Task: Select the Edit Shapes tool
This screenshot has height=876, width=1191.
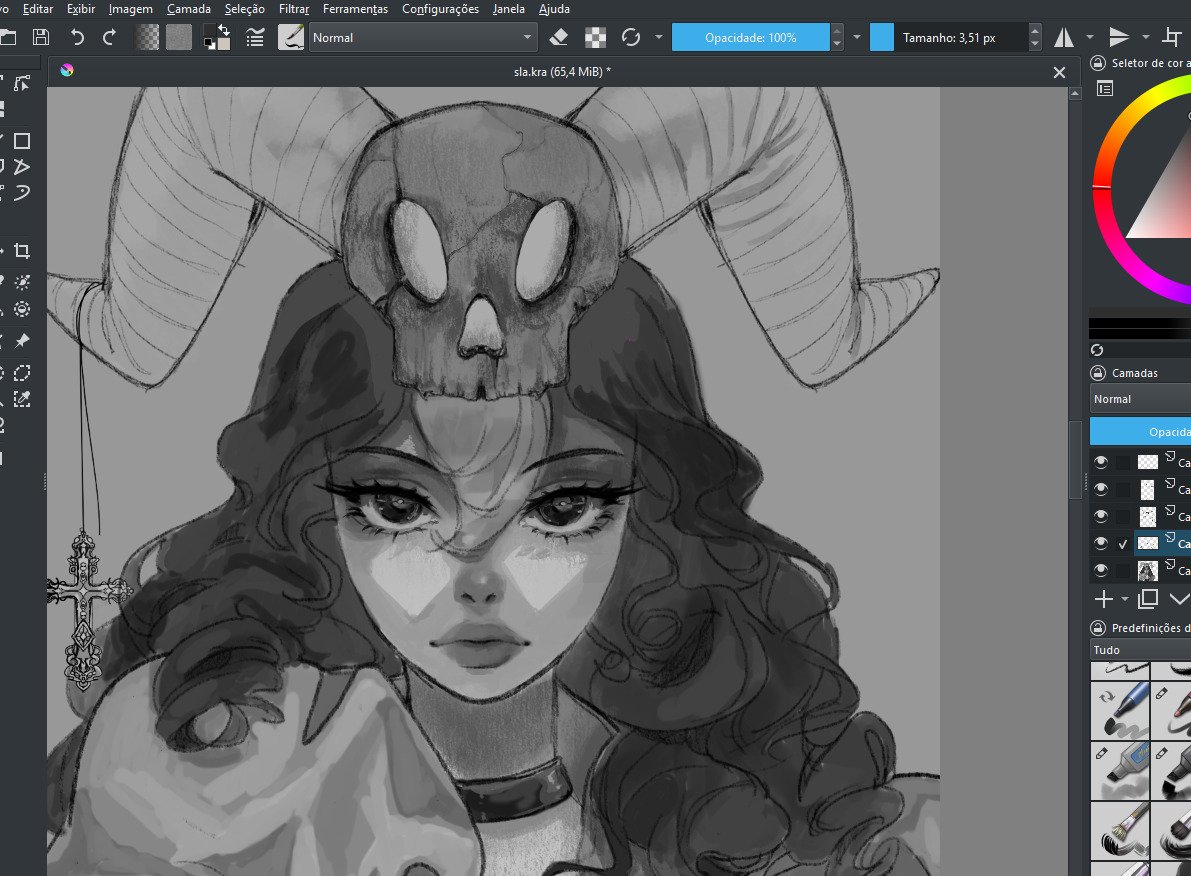Action: click(x=22, y=84)
